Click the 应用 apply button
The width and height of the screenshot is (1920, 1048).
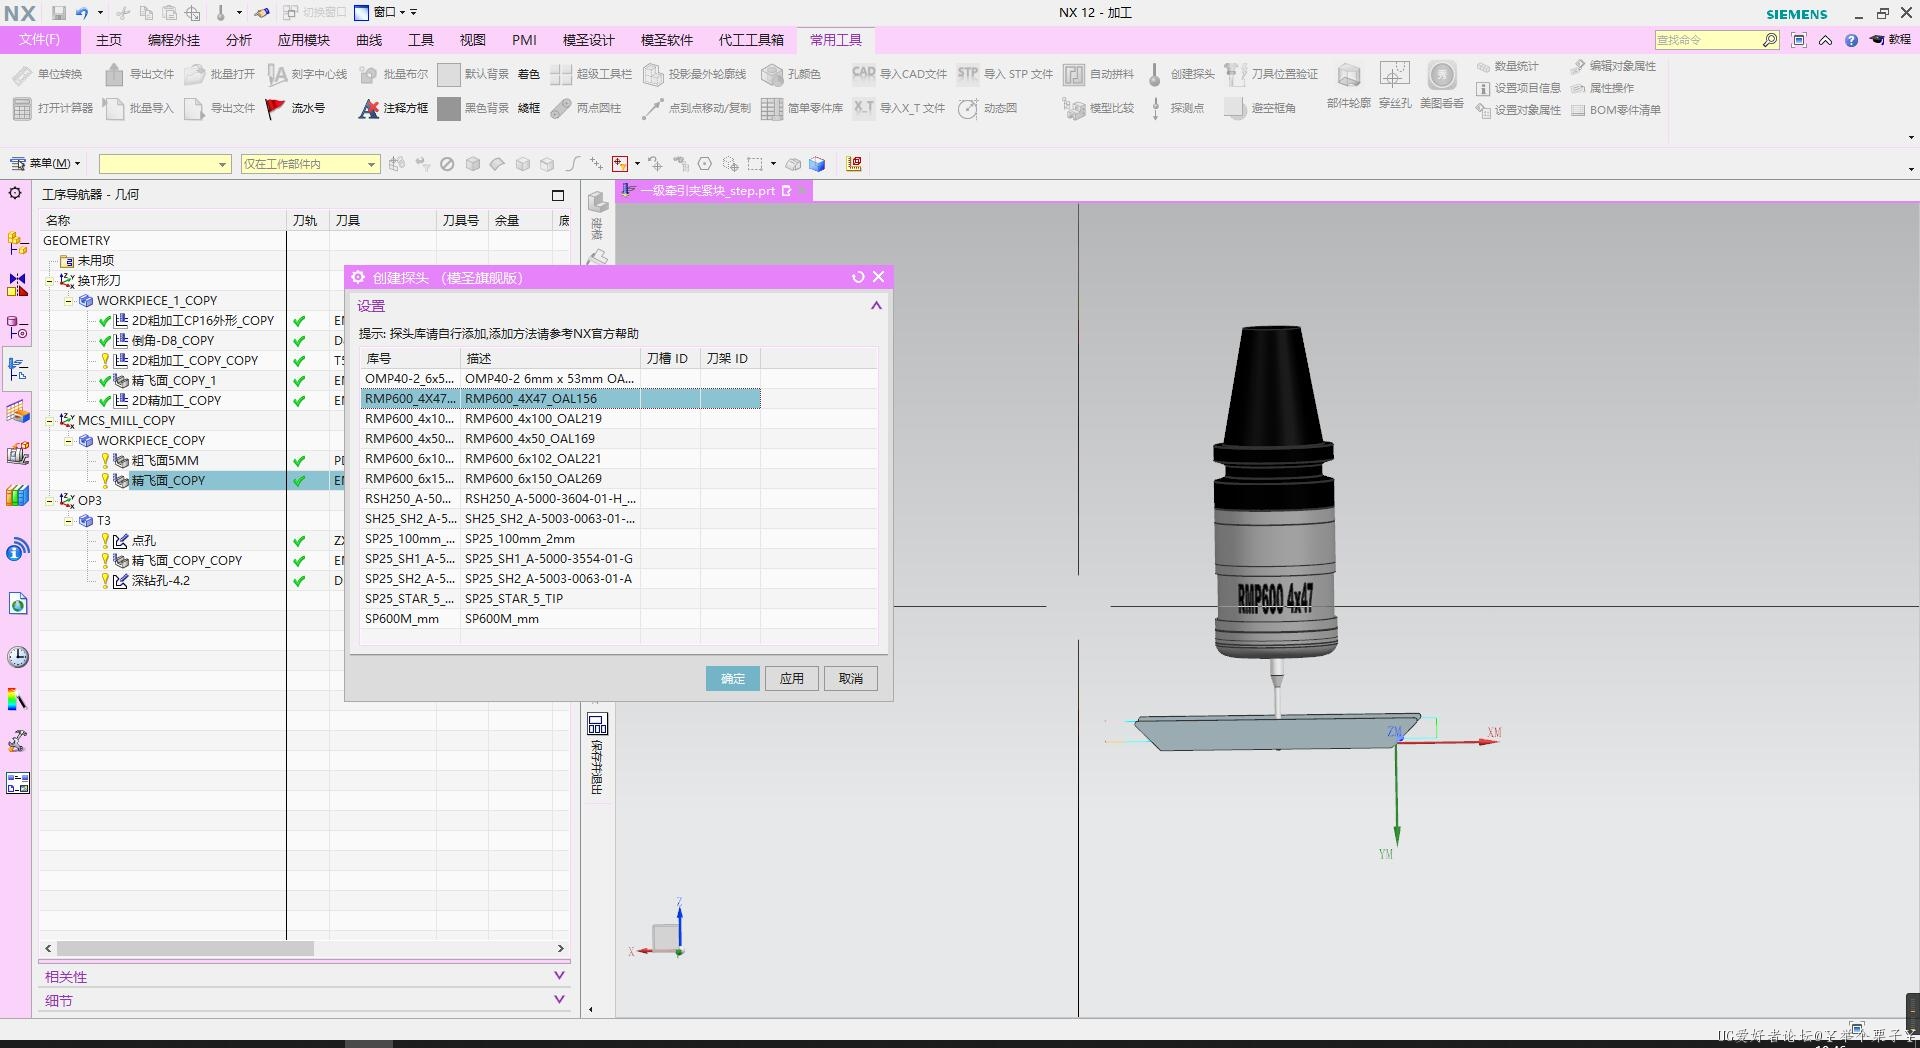[792, 678]
